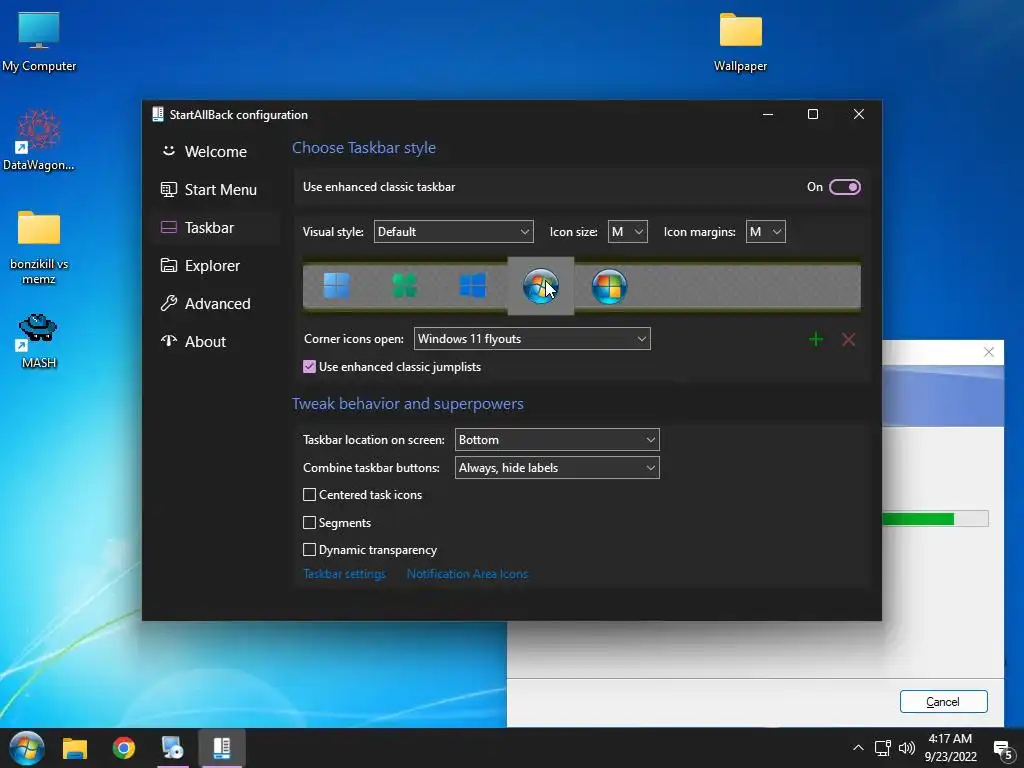The height and width of the screenshot is (768, 1024).
Task: Click the StartAllBack title bar icon
Action: point(157,114)
